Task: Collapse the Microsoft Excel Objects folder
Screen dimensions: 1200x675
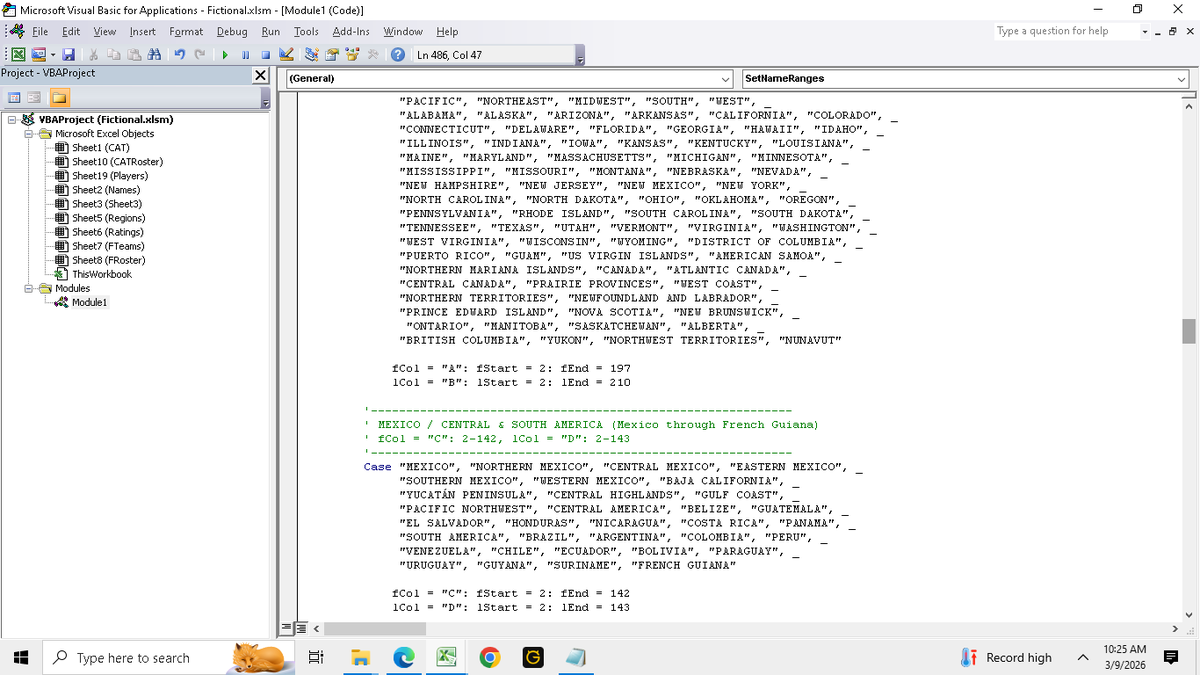Action: pyautogui.click(x=30, y=133)
